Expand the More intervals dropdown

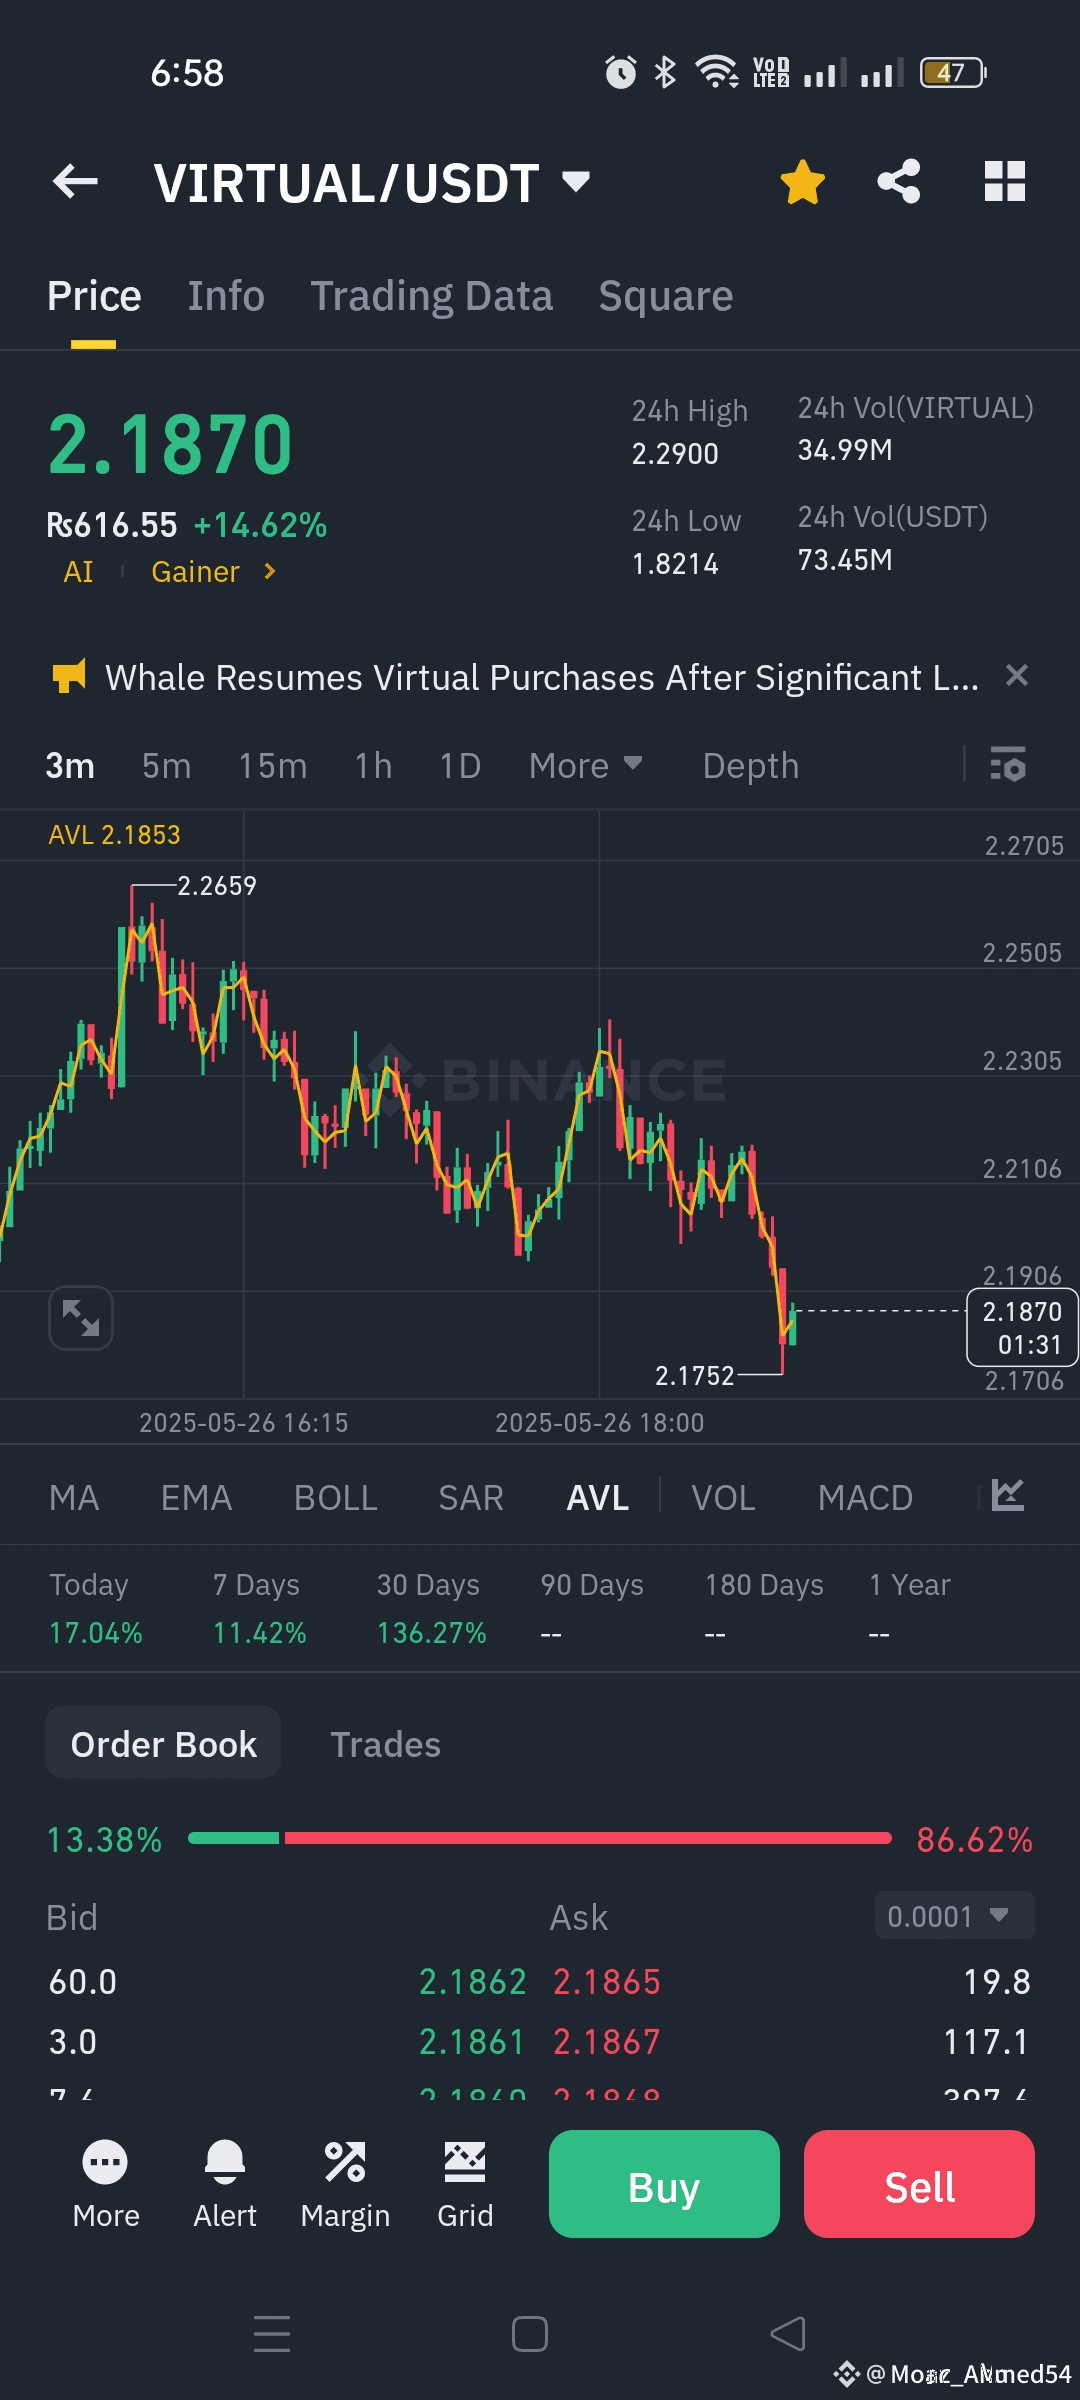(x=585, y=766)
